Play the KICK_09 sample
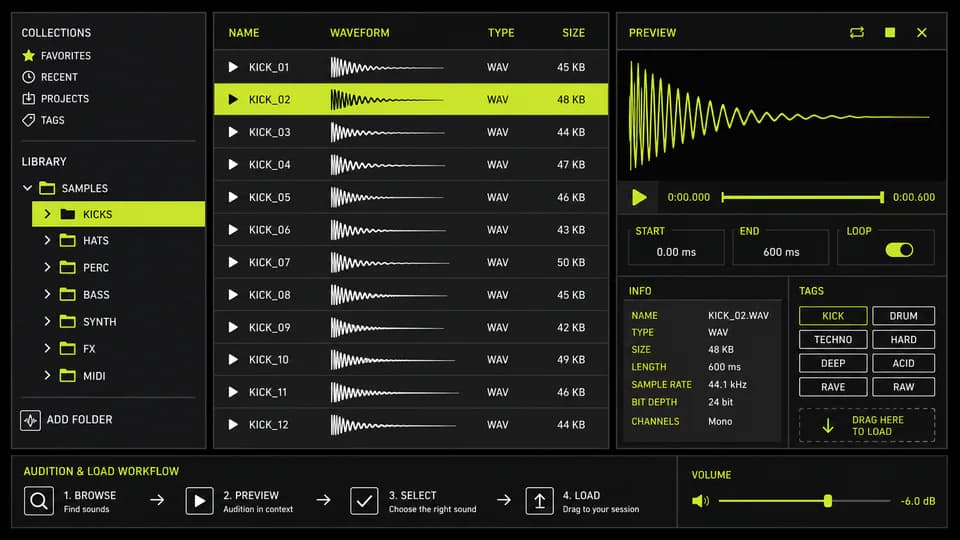 tap(233, 327)
